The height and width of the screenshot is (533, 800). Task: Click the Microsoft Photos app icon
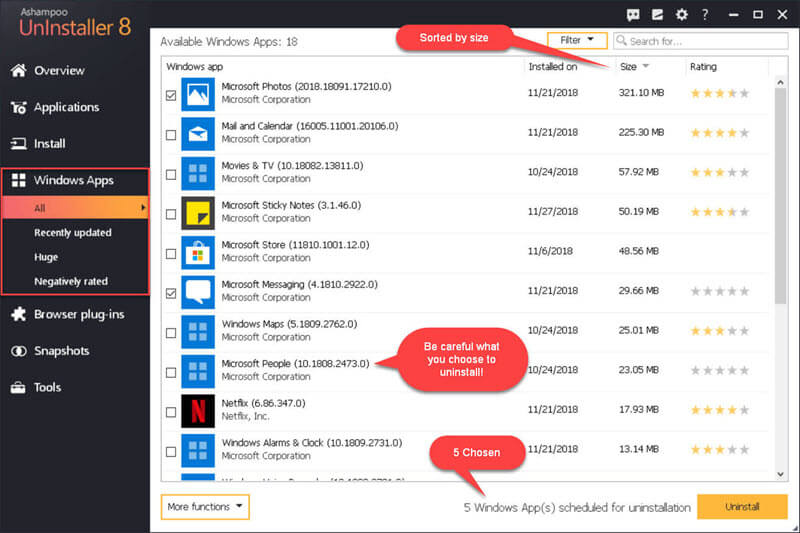198,94
